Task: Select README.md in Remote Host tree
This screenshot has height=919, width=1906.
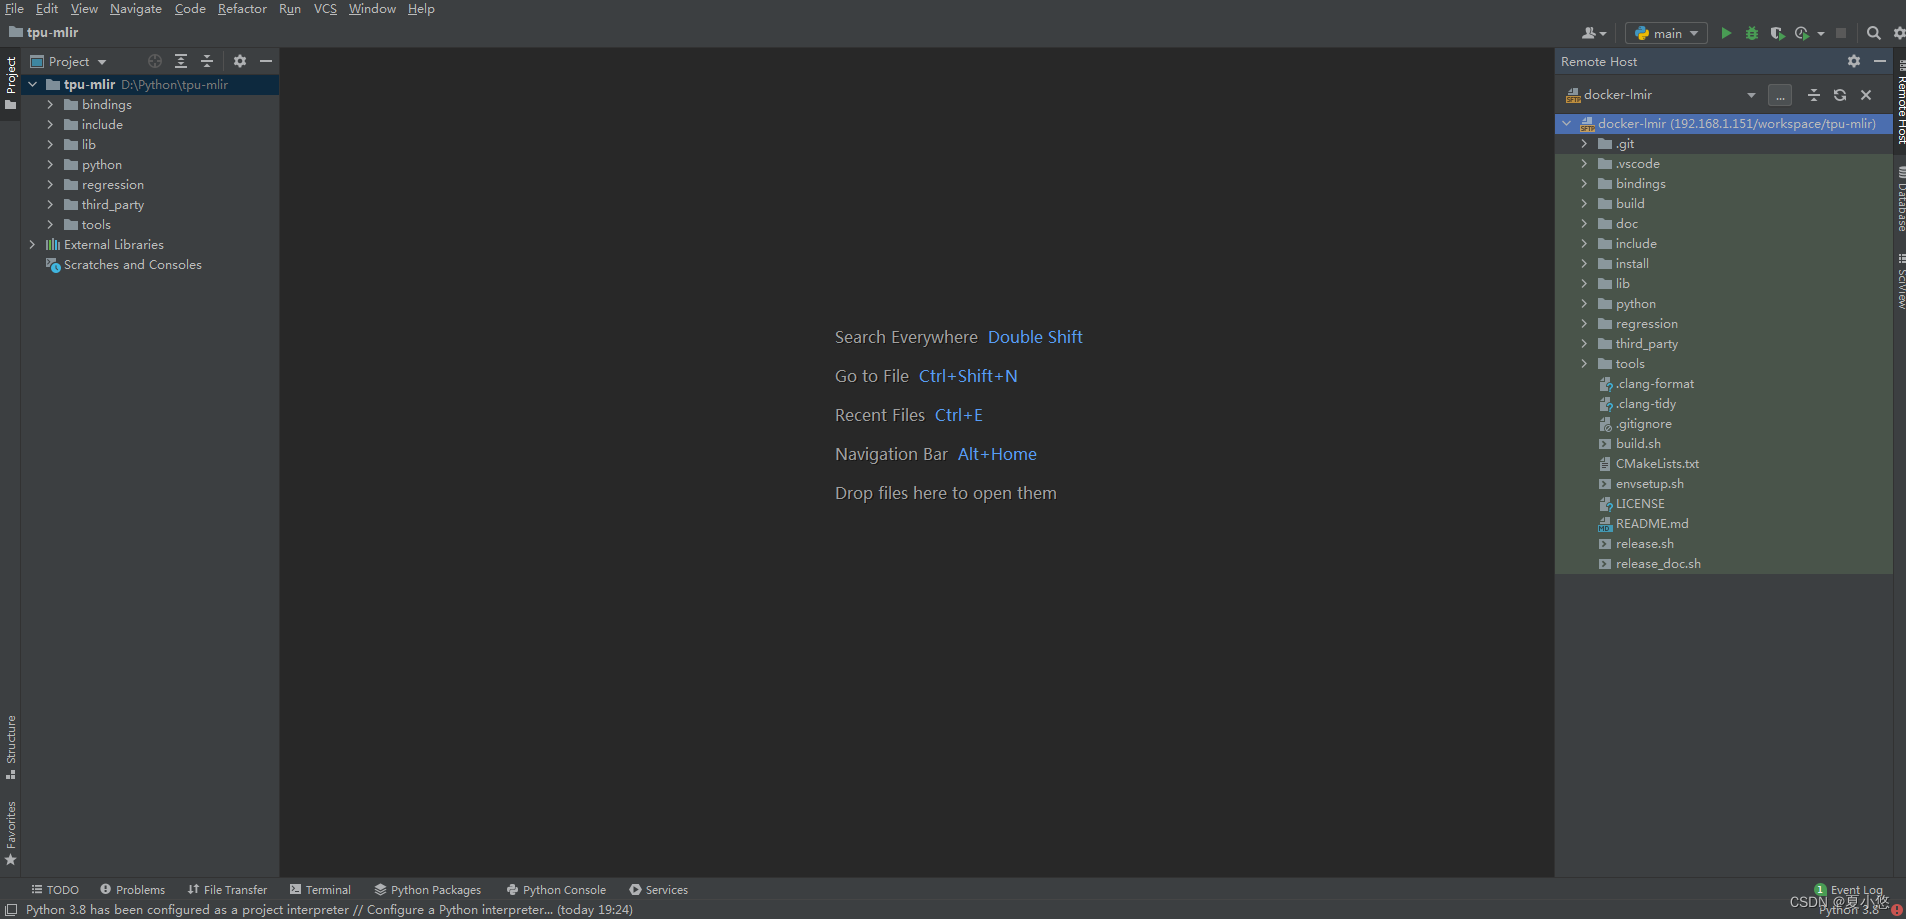Action: (1652, 524)
